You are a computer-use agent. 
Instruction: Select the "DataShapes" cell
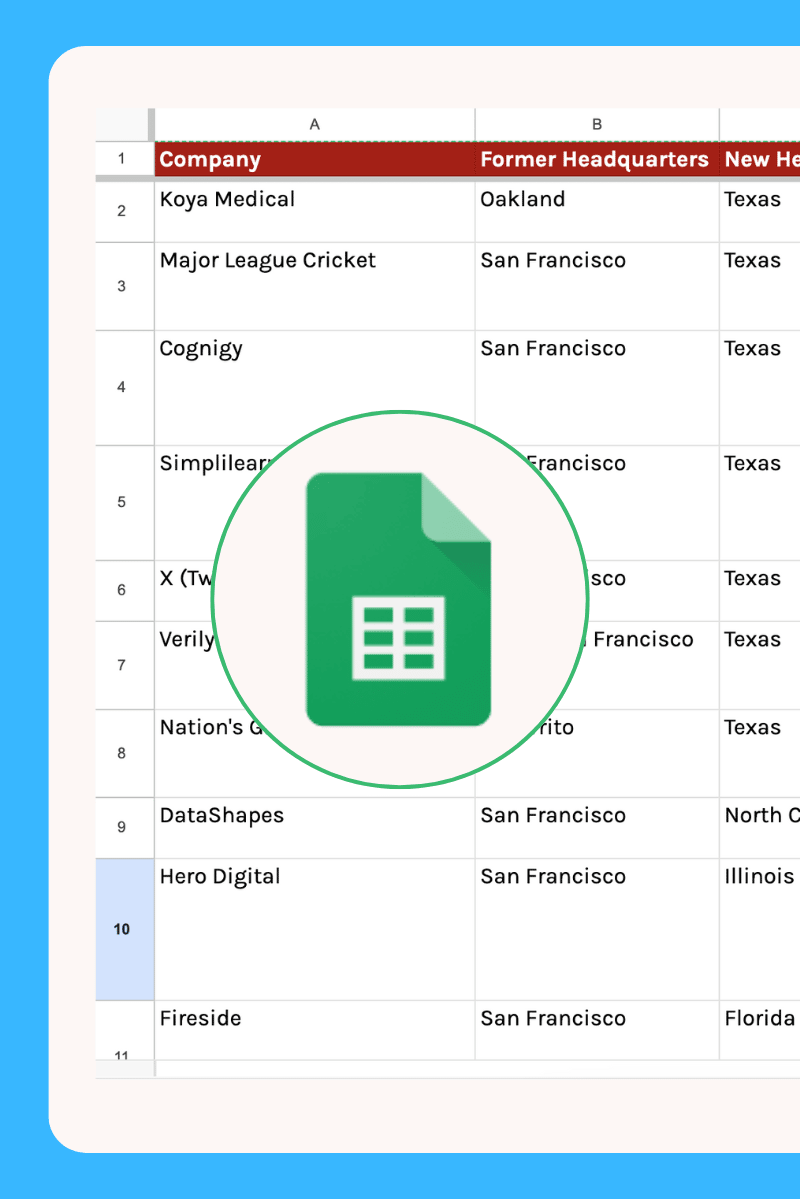click(x=314, y=827)
